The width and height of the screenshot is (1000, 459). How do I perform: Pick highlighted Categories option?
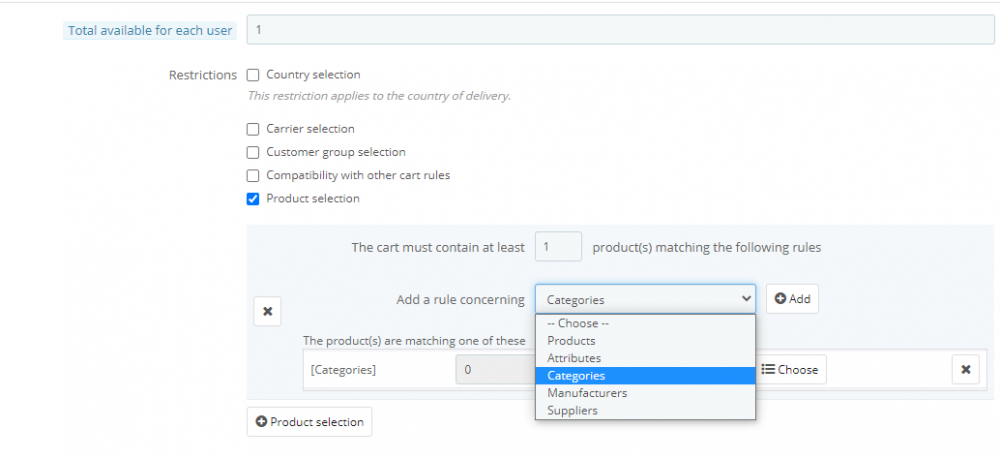coord(576,376)
